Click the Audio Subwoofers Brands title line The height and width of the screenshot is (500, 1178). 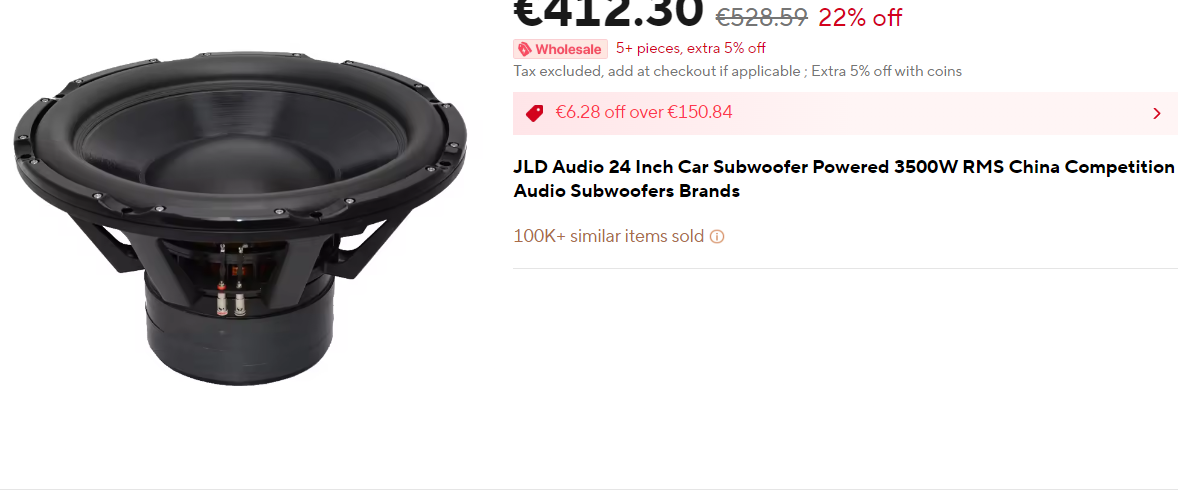point(627,191)
